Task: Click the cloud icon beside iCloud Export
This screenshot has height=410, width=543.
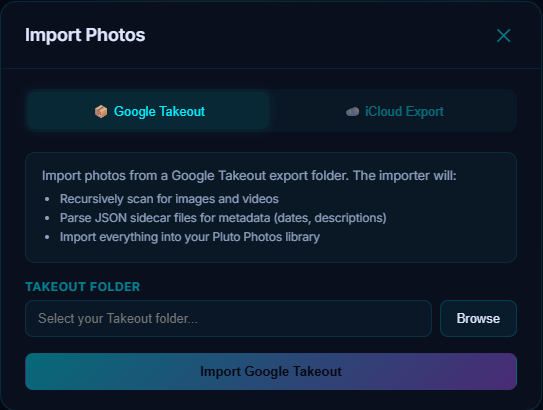Action: click(353, 112)
